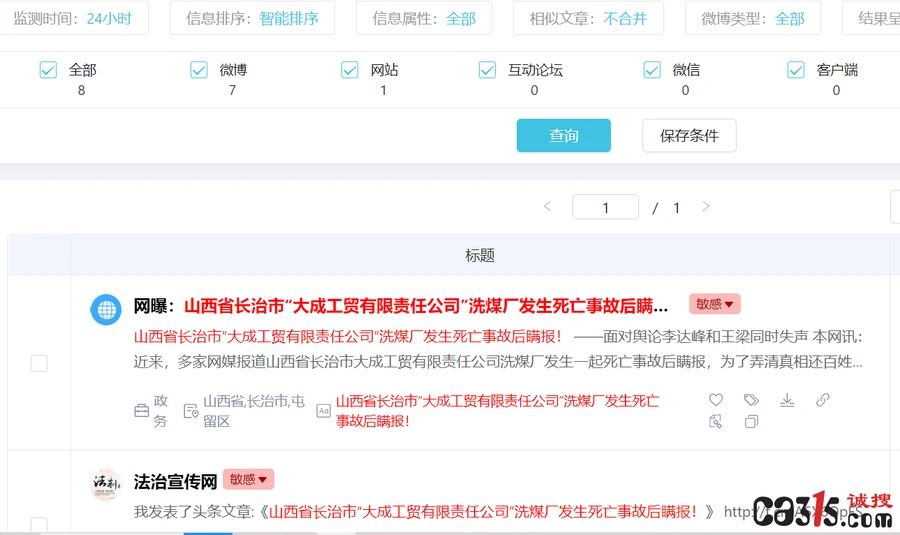
Task: Open the 敏感 tag dropdown on first result
Action: pos(715,304)
